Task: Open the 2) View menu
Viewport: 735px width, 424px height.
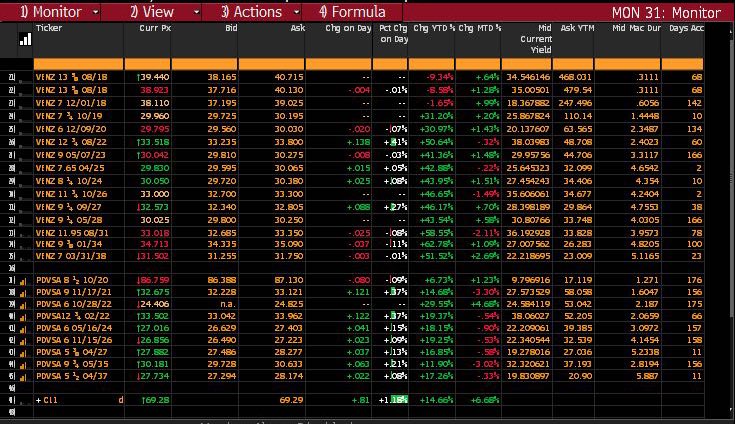Action: (x=152, y=12)
